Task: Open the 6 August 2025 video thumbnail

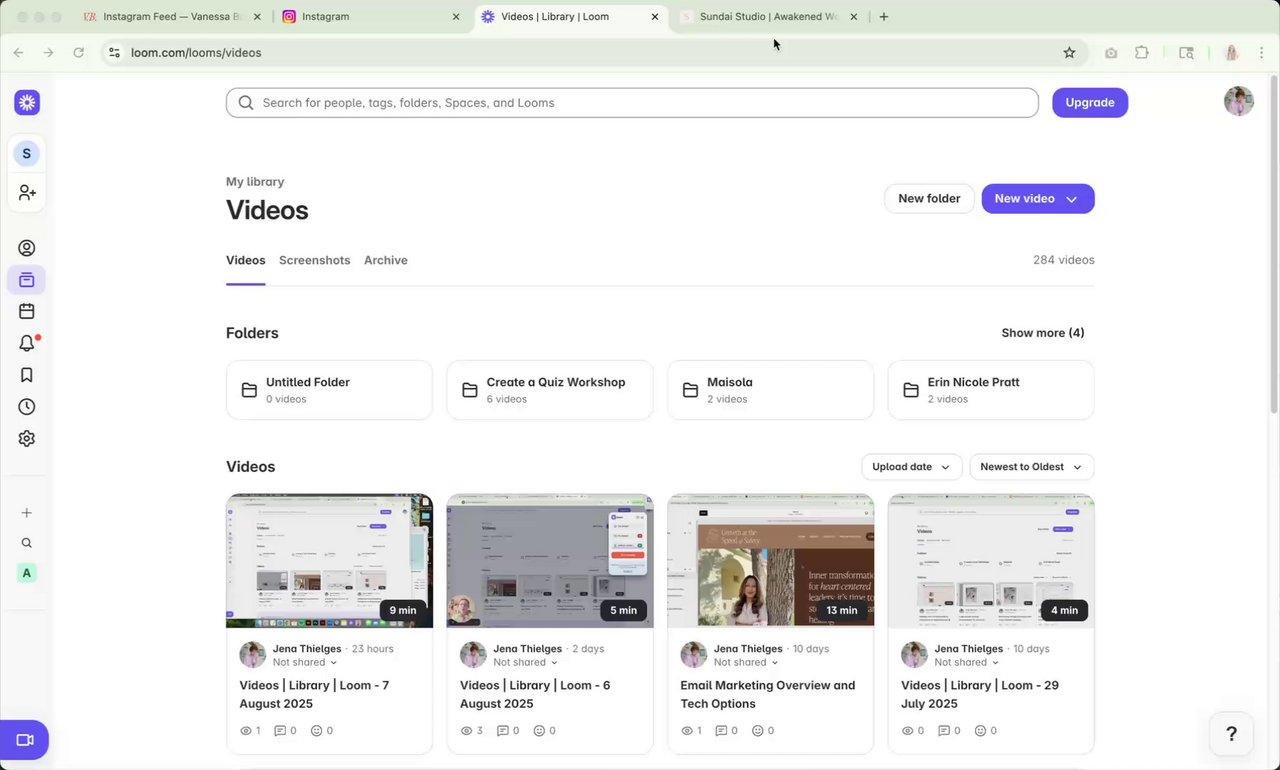Action: [x=550, y=561]
